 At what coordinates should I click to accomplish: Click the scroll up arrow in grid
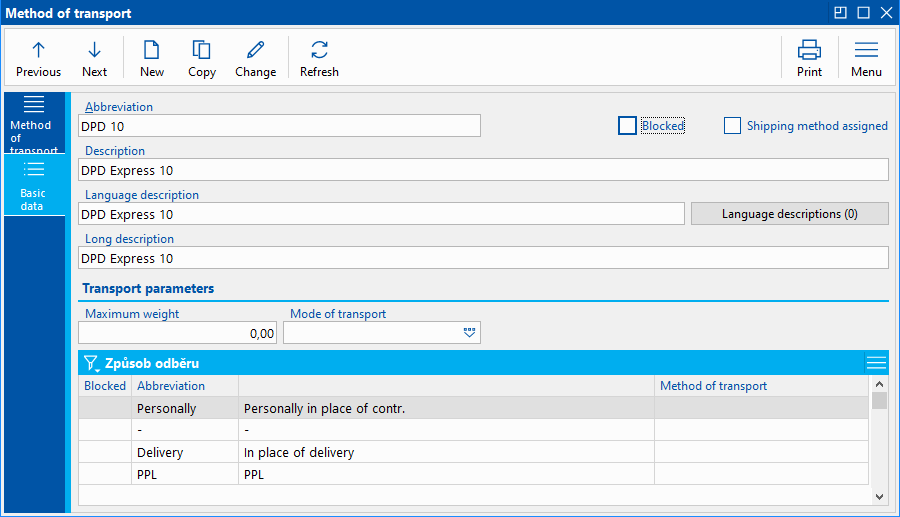coord(879,384)
